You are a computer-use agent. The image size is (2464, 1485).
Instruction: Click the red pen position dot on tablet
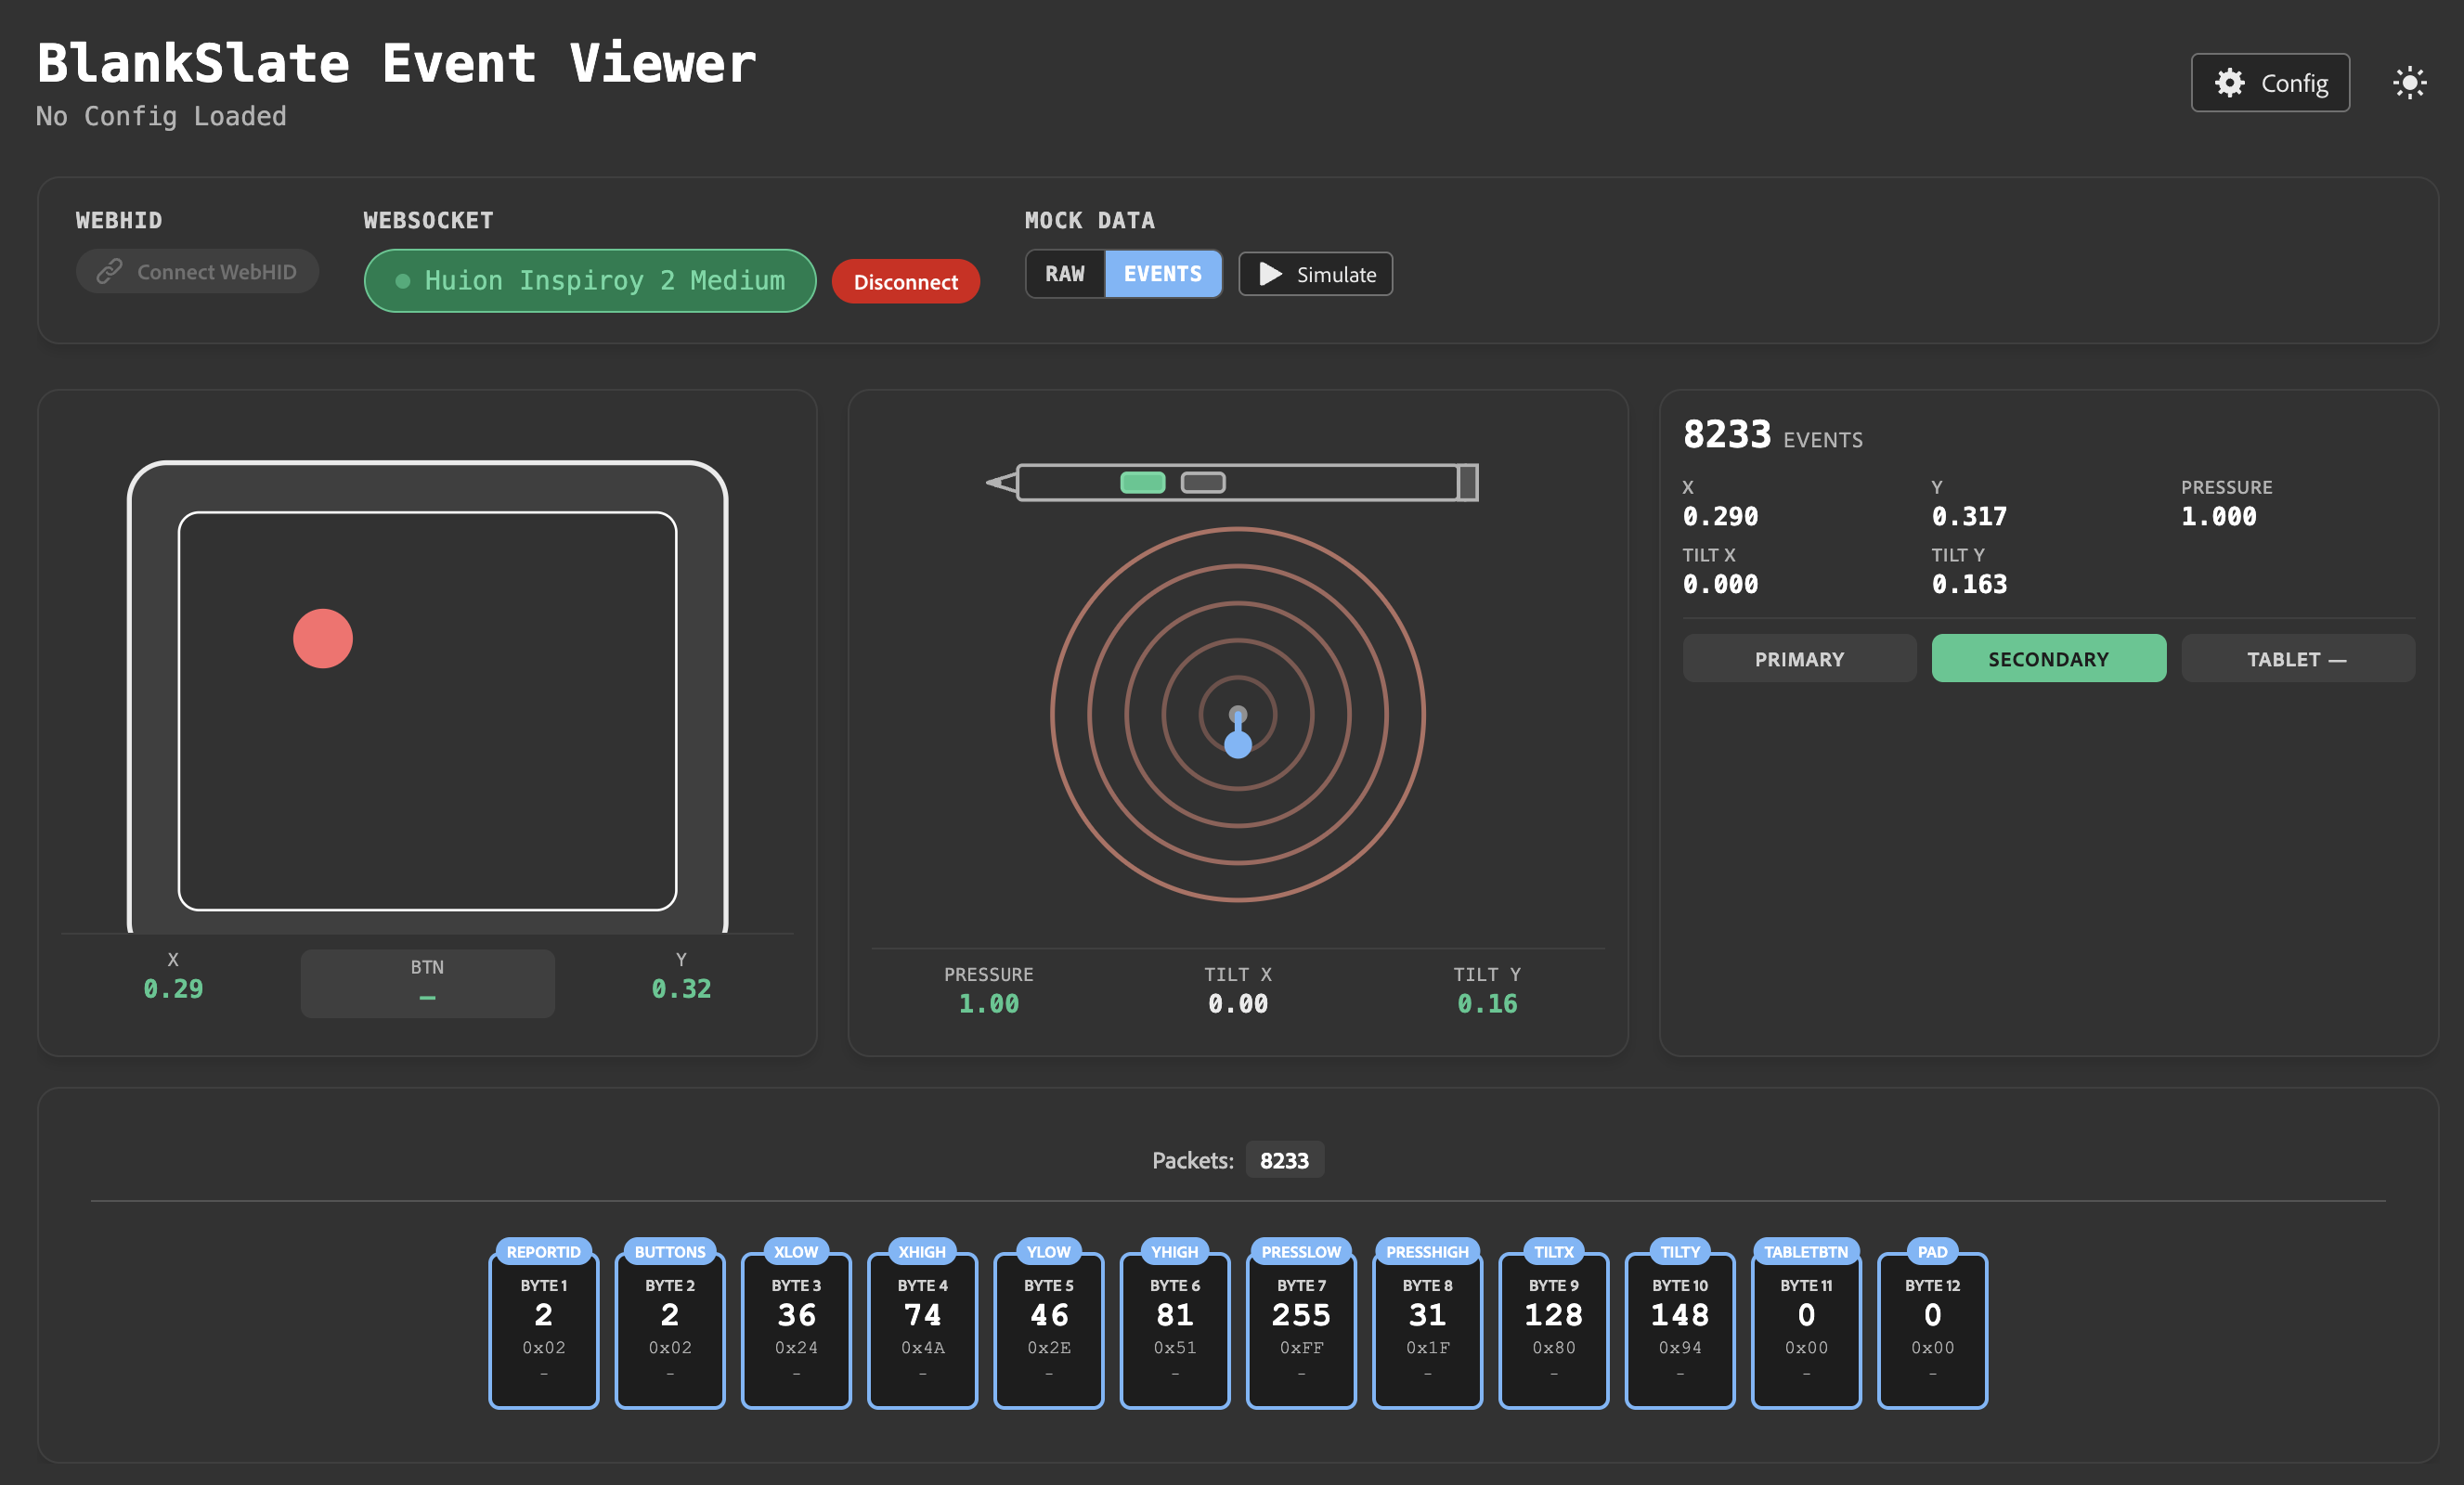323,638
